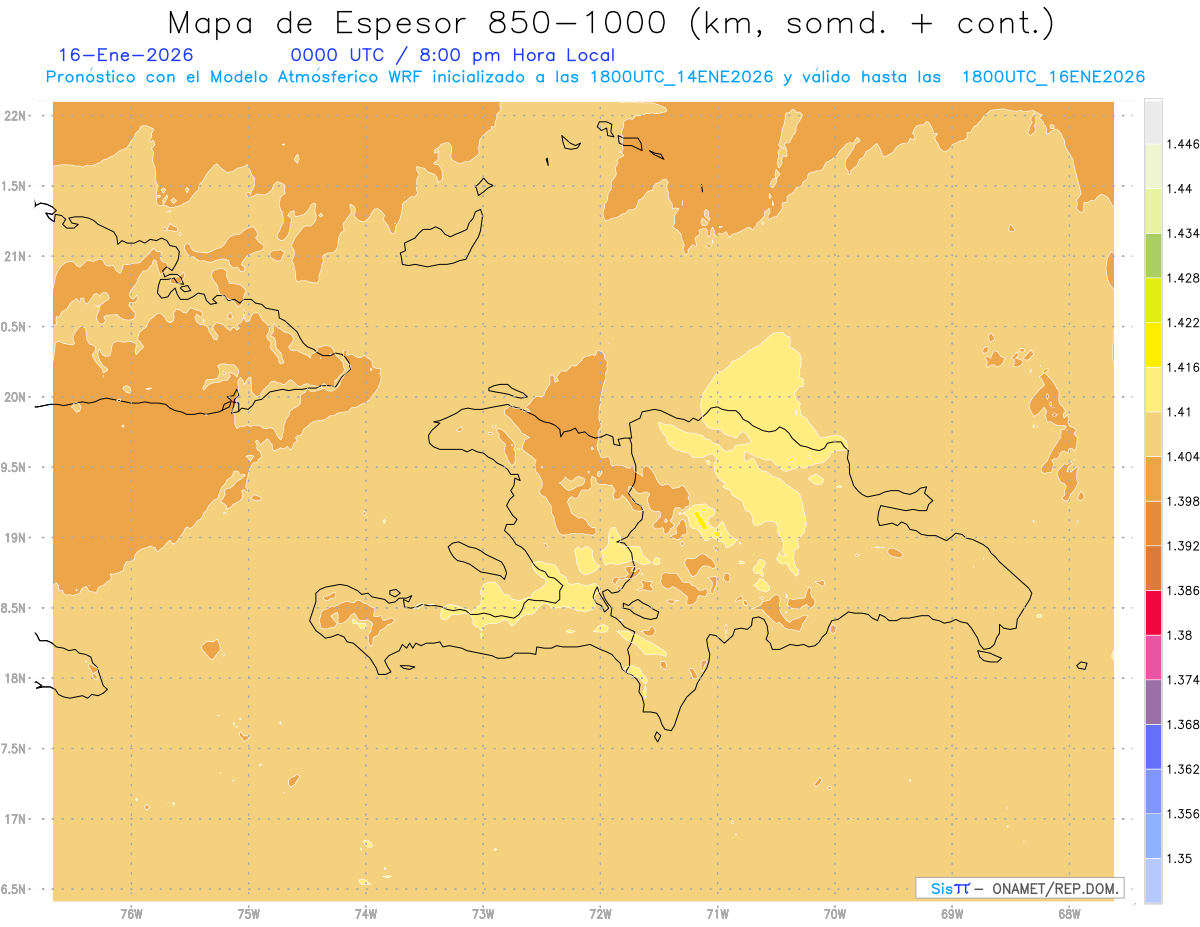Click the '0000 UTC / 8:00 pm Hora Local' text
1200x927 pixels.
tap(453, 55)
